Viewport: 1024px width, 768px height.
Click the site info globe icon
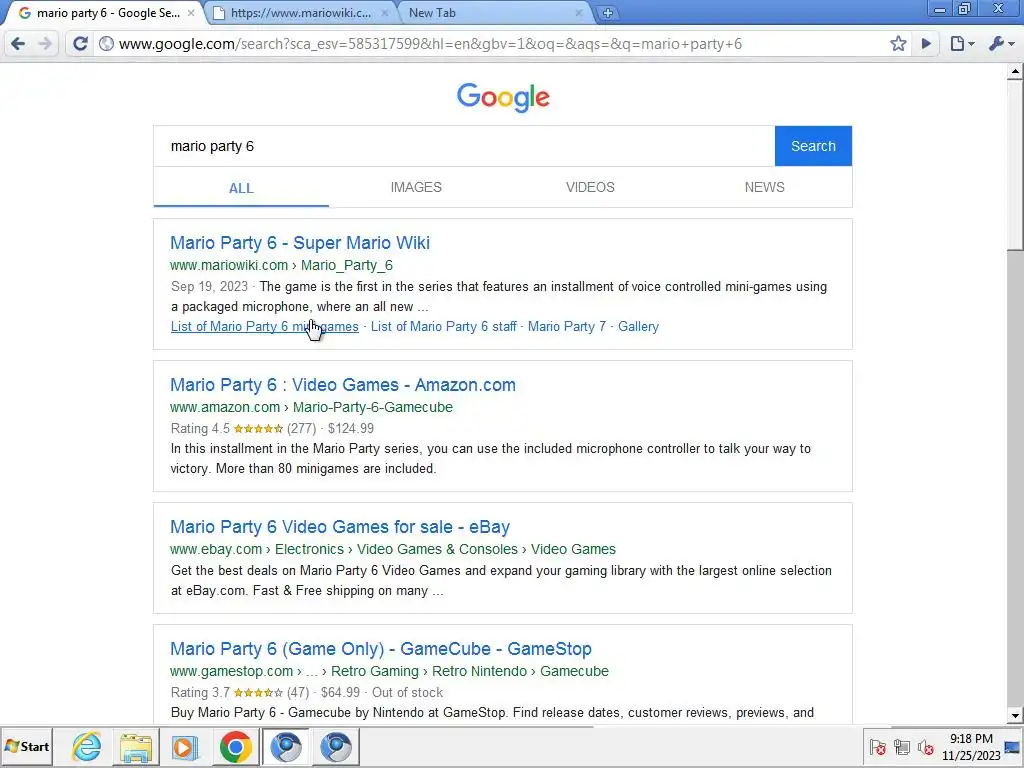(x=106, y=44)
